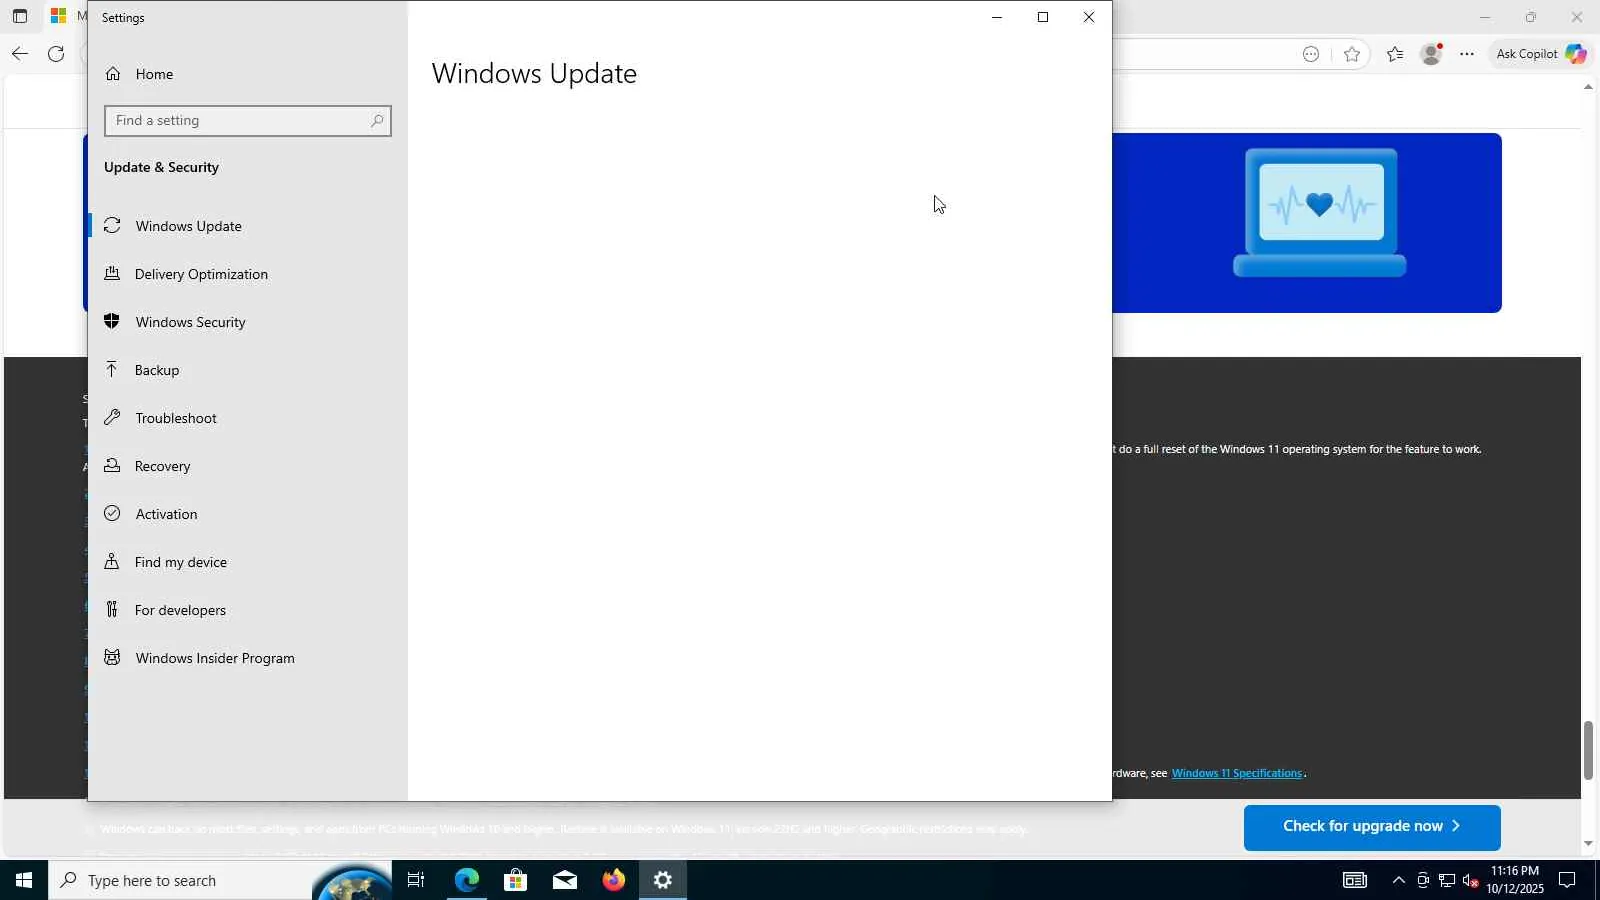Open the Action Center notifications
The height and width of the screenshot is (900, 1600).
pyautogui.click(x=1568, y=880)
